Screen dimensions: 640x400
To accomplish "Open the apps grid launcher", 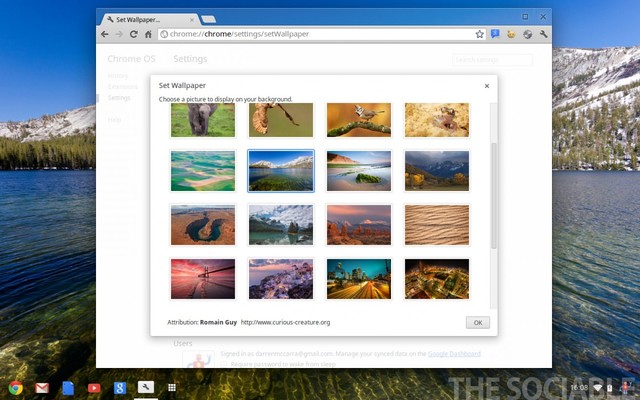I will [172, 387].
